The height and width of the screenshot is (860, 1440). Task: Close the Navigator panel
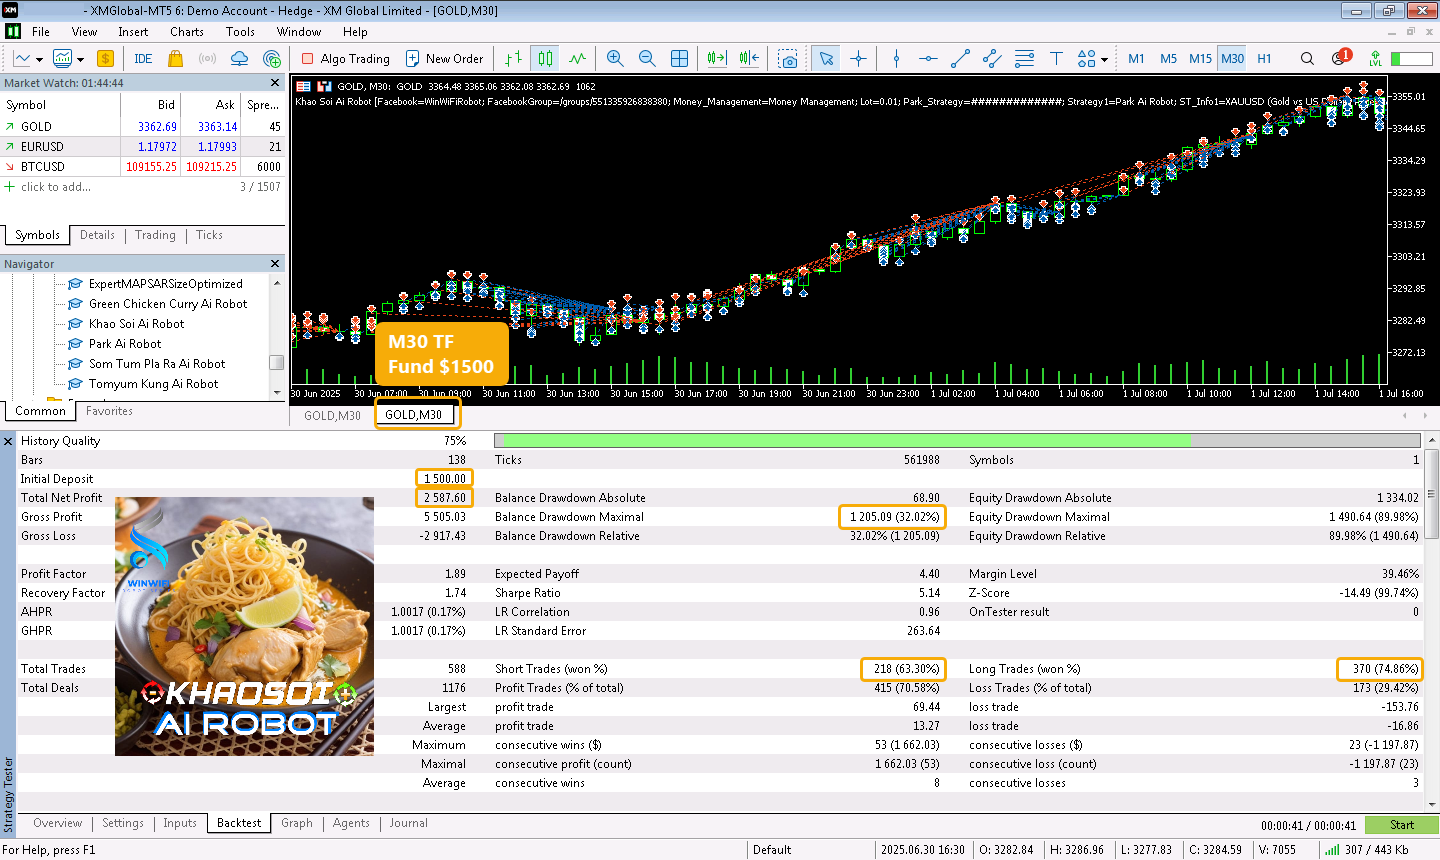(x=275, y=264)
